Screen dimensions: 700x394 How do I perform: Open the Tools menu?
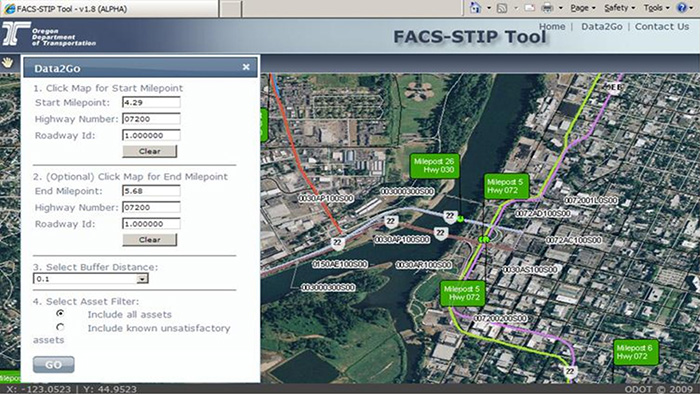(656, 8)
